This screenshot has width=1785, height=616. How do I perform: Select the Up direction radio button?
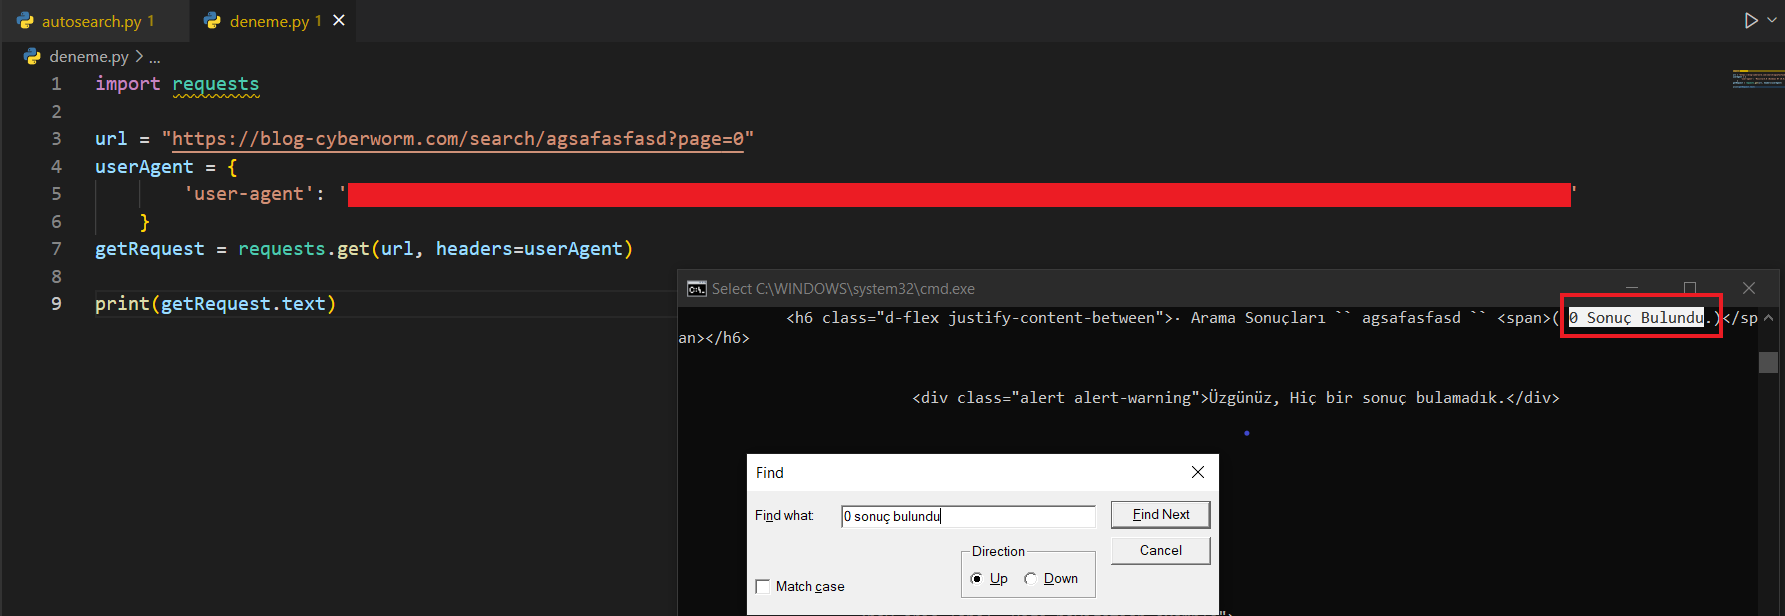click(976, 578)
